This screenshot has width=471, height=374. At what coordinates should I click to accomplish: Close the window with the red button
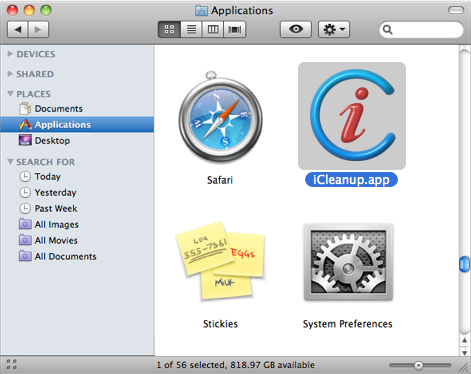point(12,10)
